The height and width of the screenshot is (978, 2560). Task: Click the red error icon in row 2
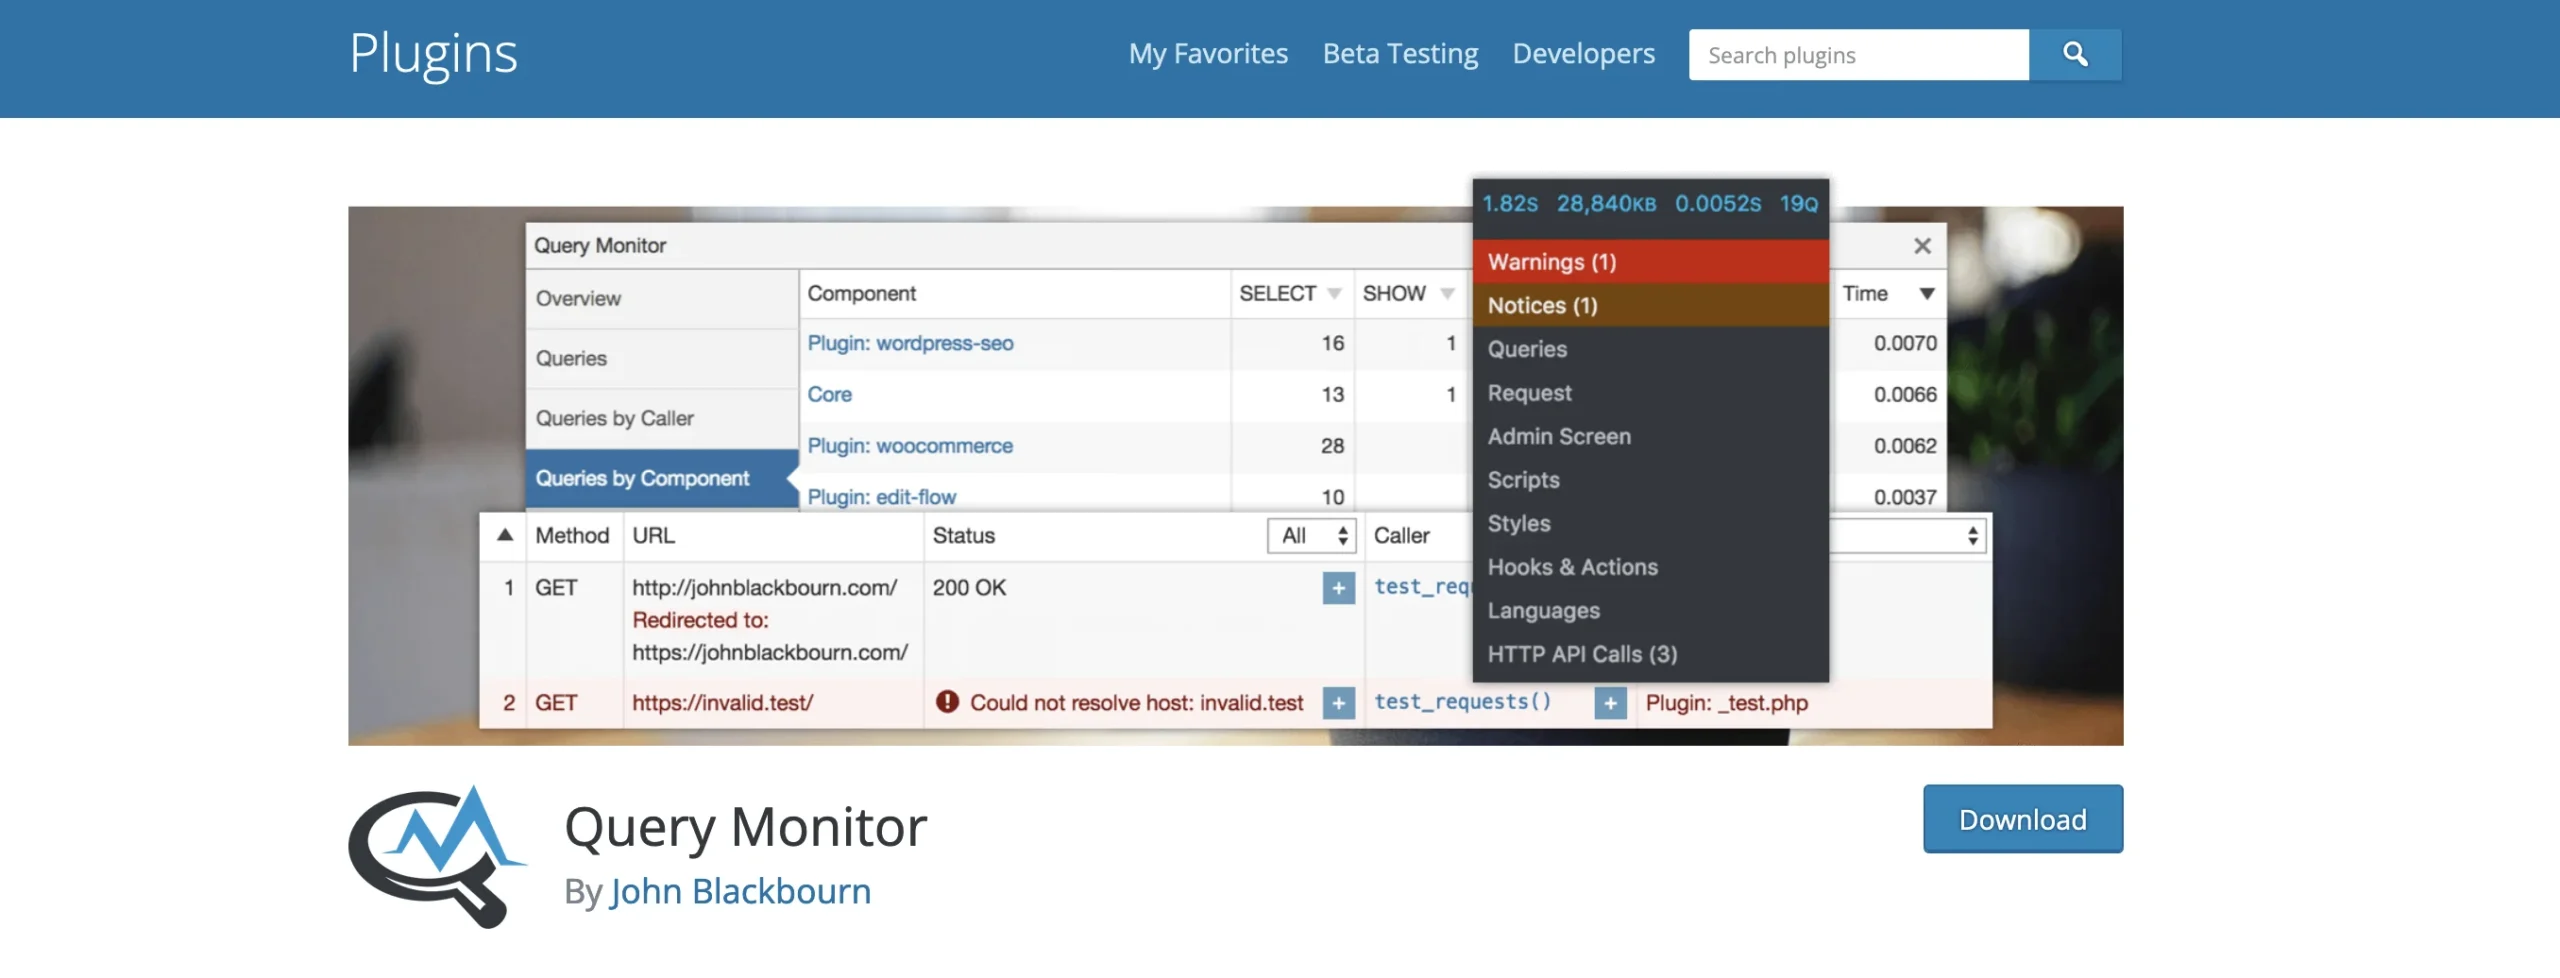947,702
